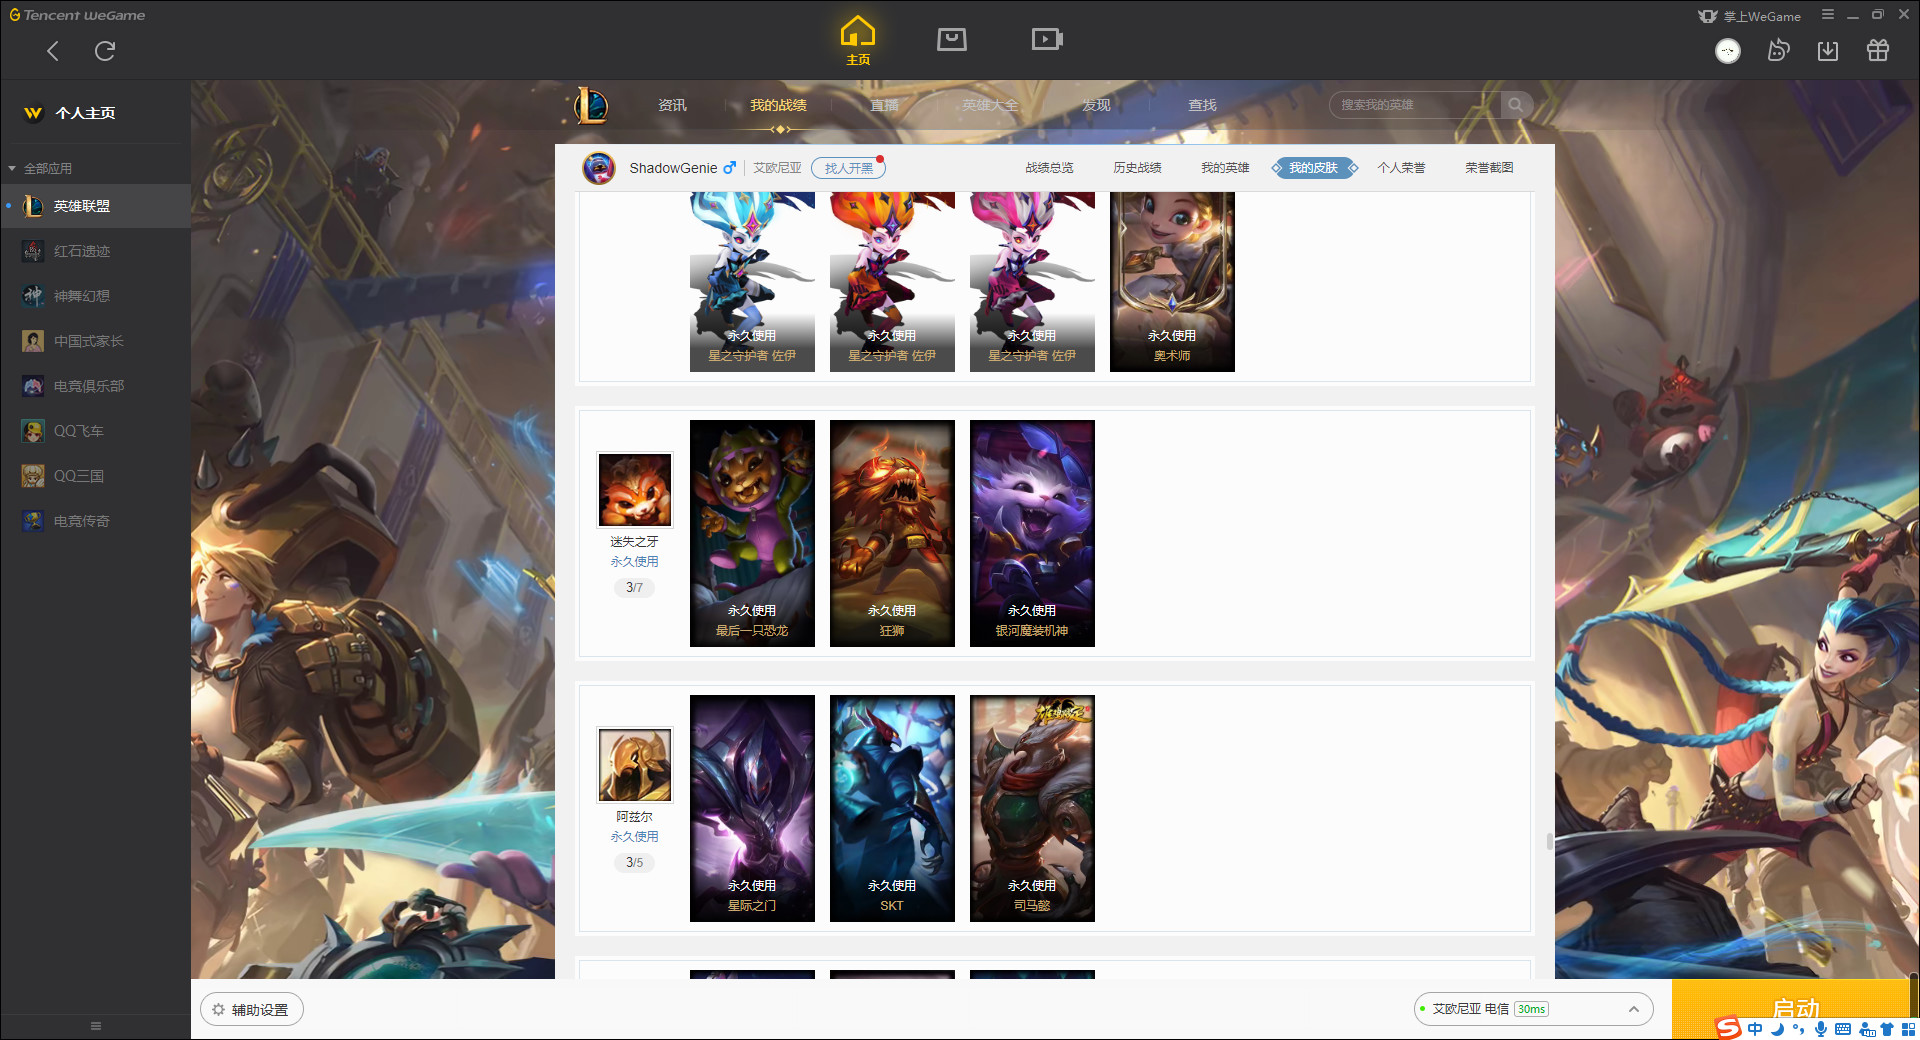Image resolution: width=1920 pixels, height=1040 pixels.
Task: Click the 阿兹尔 champion portrait
Action: point(635,765)
